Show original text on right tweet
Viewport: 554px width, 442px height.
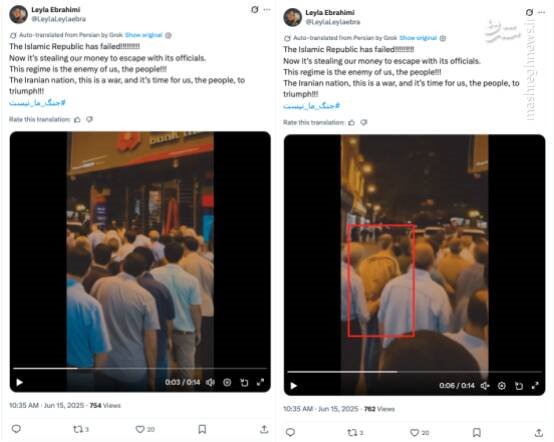click(x=418, y=38)
